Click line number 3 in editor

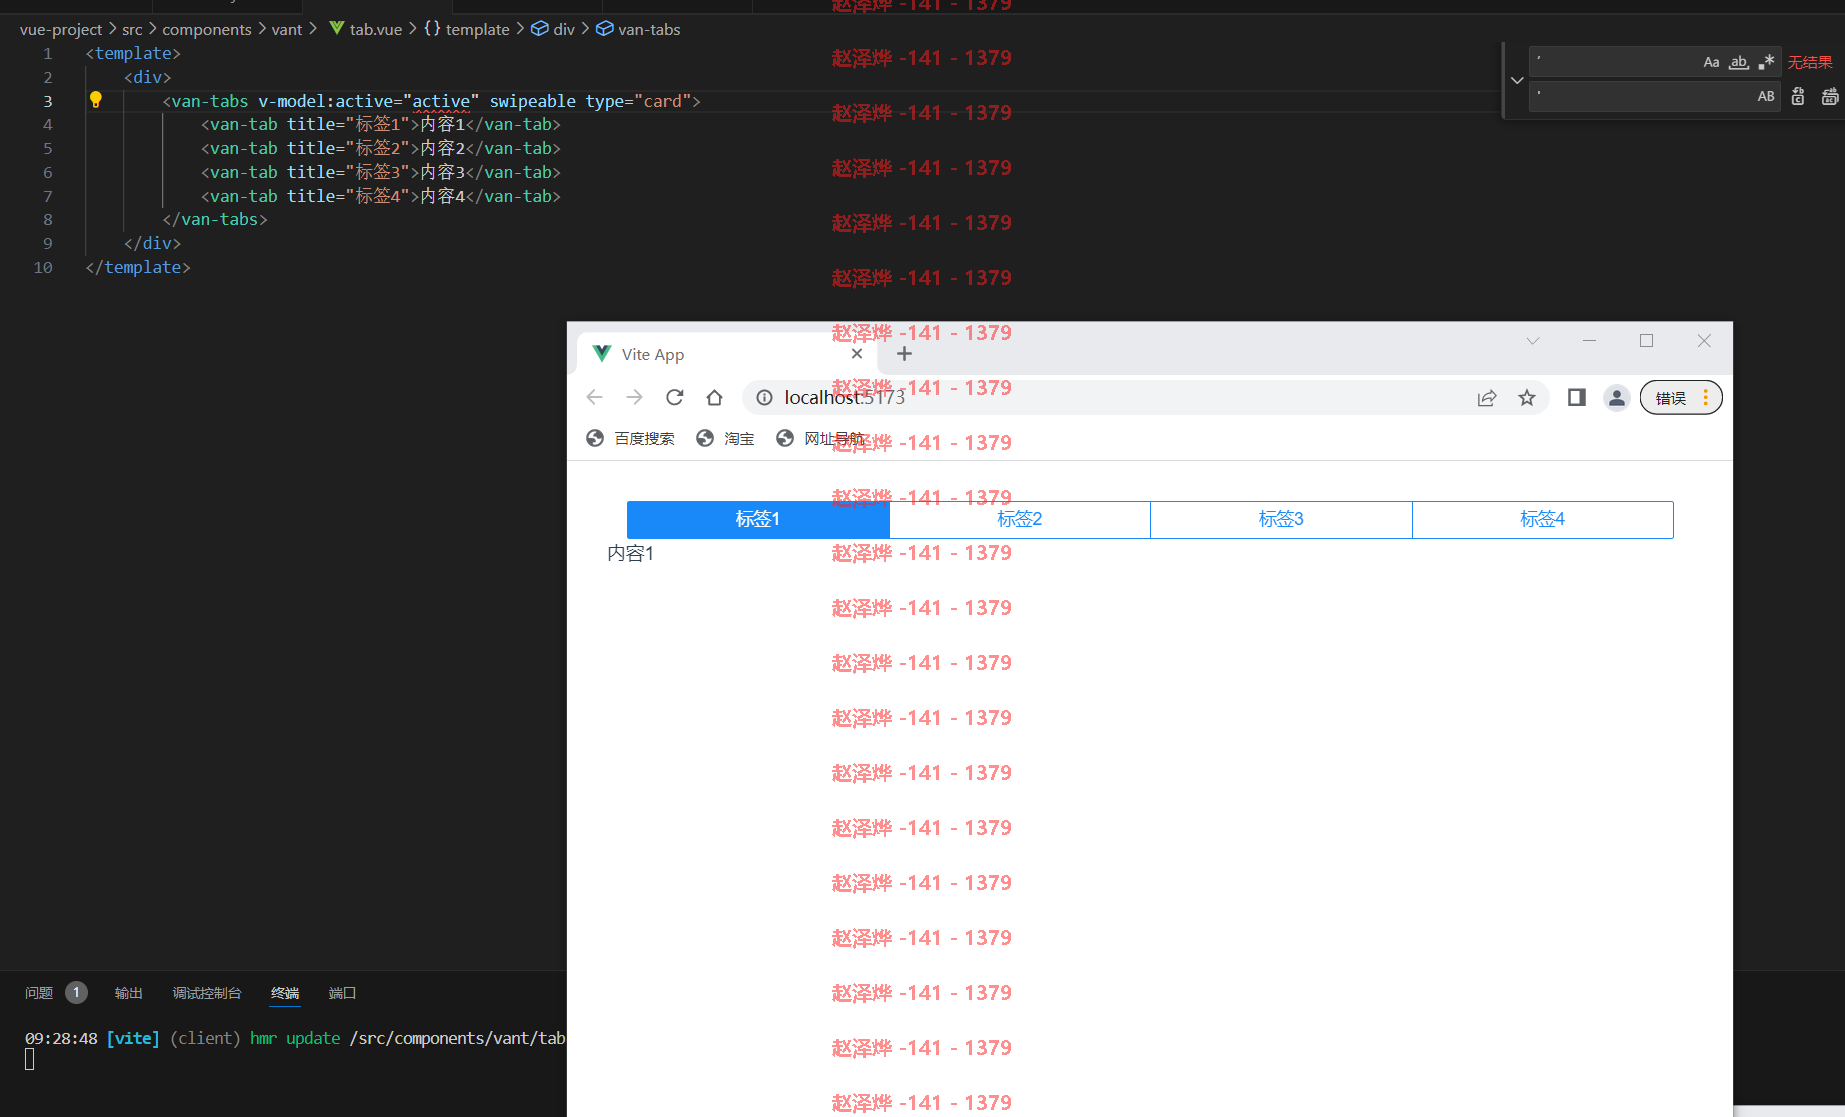pos(47,101)
